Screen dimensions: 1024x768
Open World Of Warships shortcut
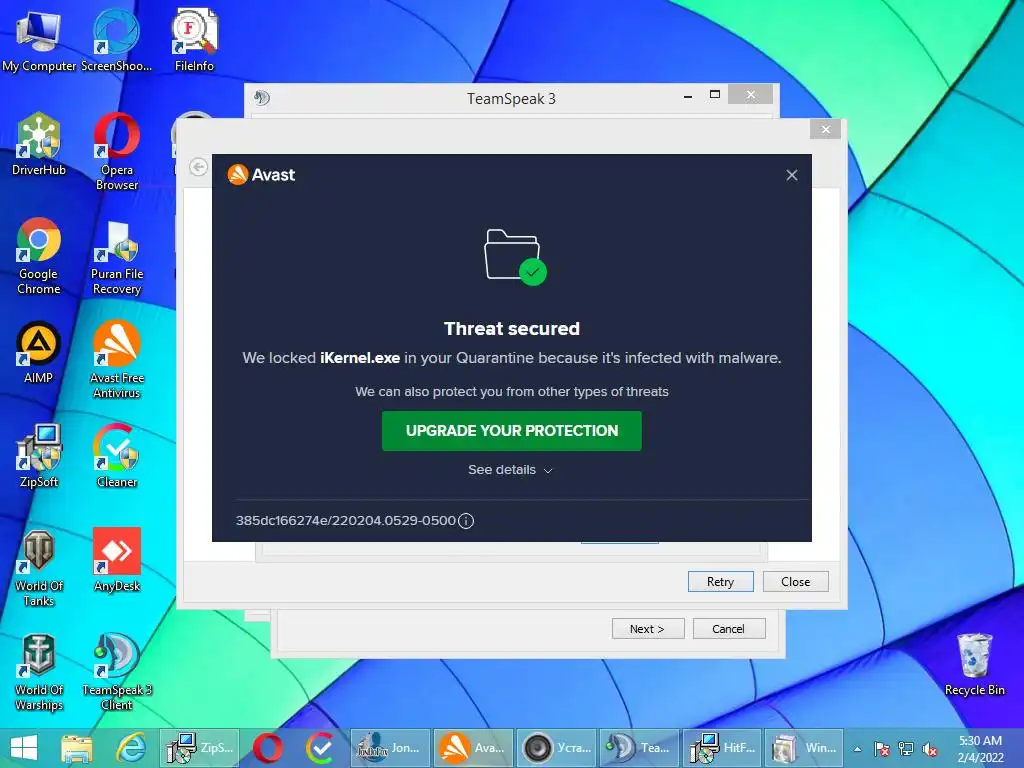click(x=39, y=671)
